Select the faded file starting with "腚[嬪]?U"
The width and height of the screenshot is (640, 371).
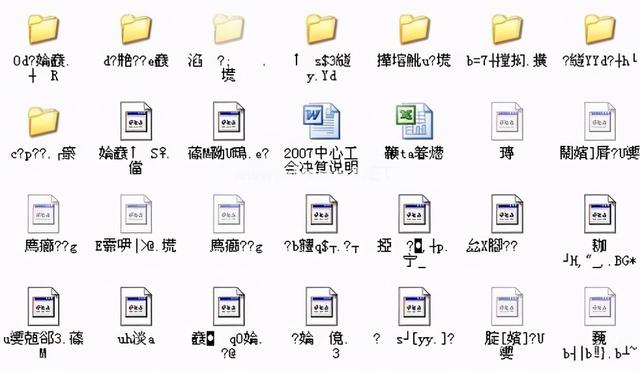tap(507, 307)
